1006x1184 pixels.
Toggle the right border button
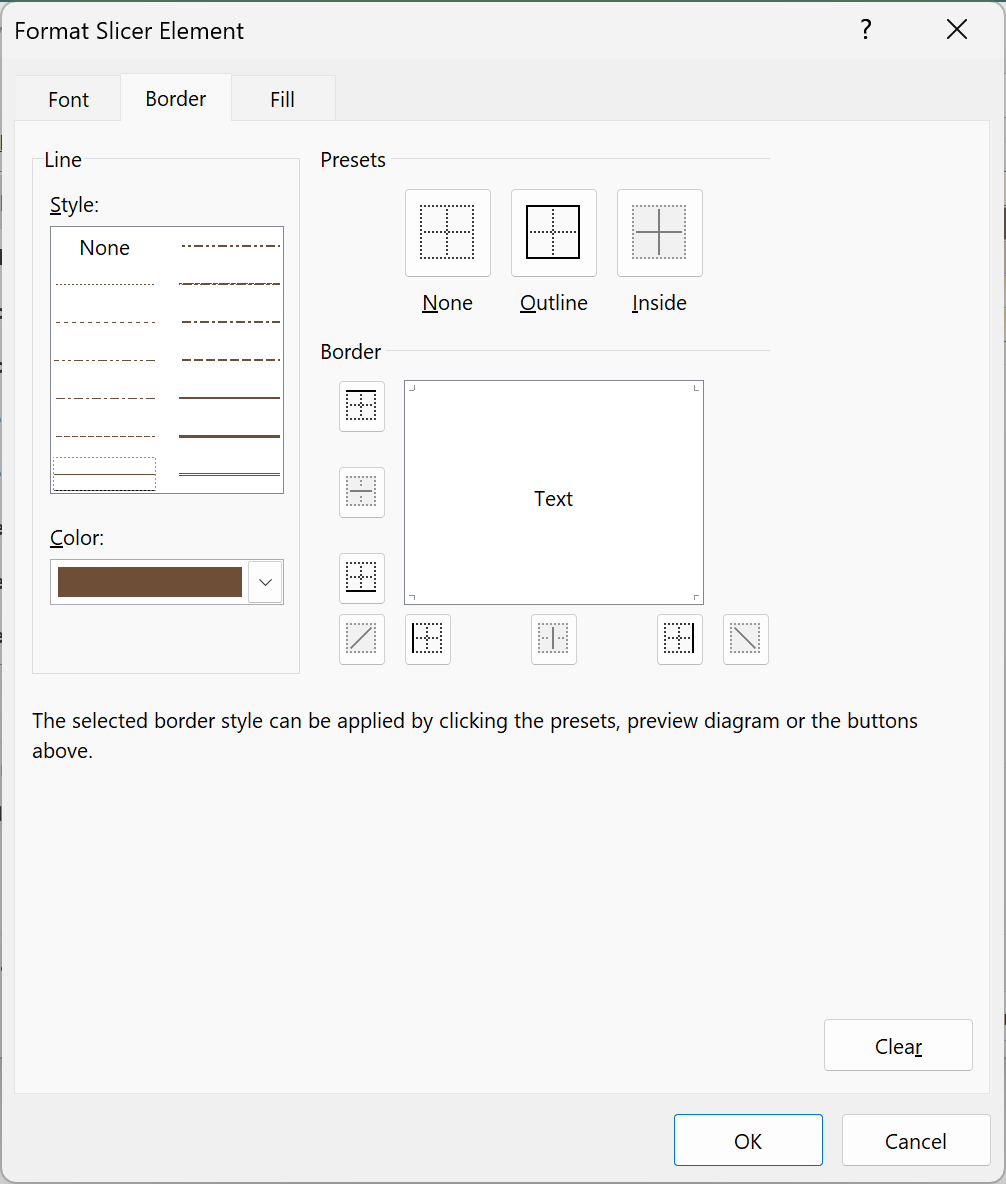coord(680,640)
